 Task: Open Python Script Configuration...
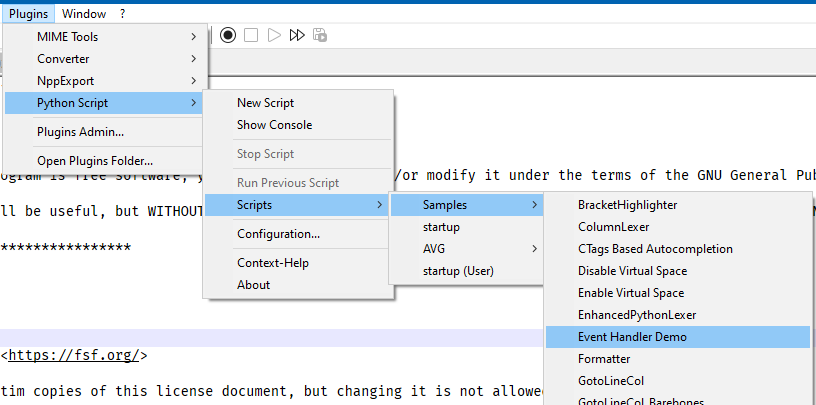coord(298,234)
